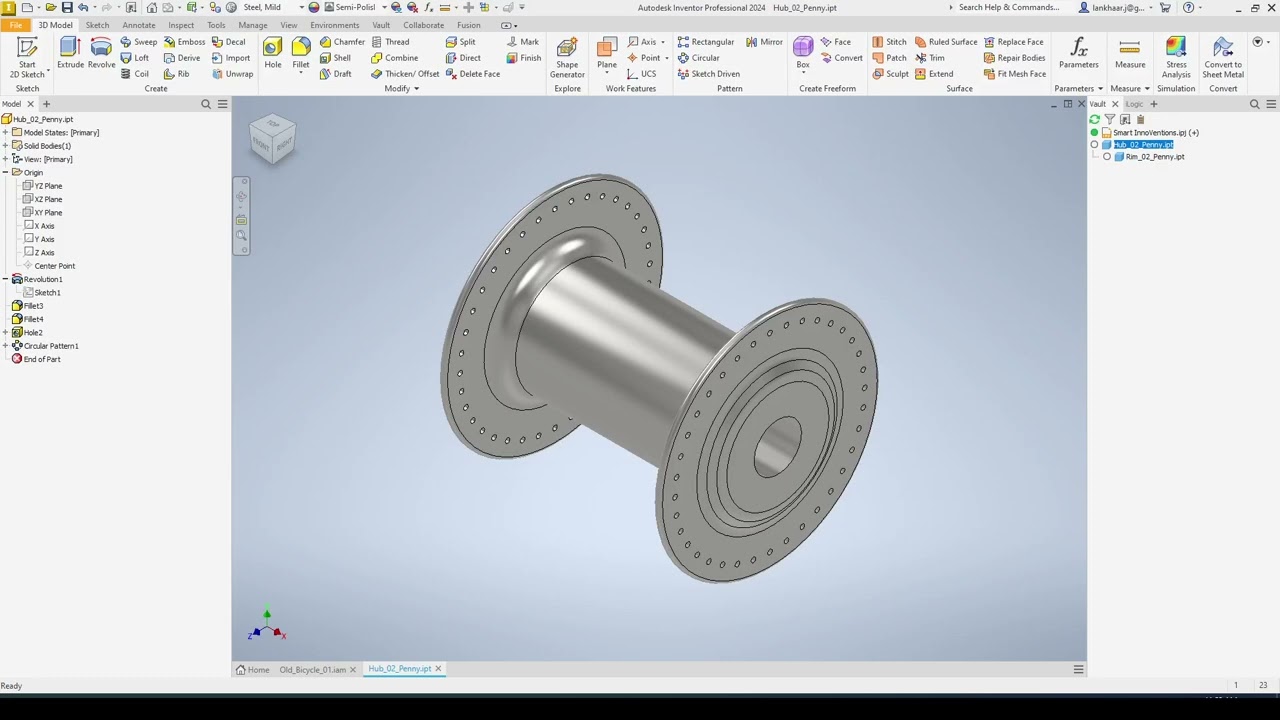Open the Measure tool
Screen dimensions: 1280x720
click(x=1130, y=54)
